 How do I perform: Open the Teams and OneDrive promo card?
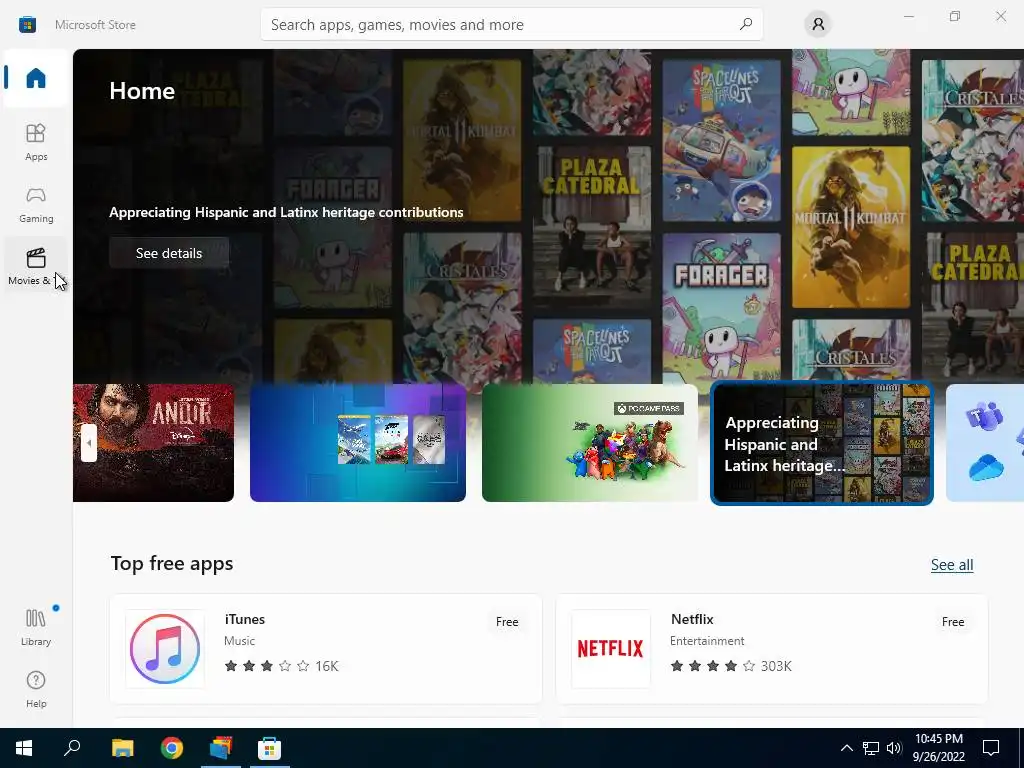coord(985,443)
